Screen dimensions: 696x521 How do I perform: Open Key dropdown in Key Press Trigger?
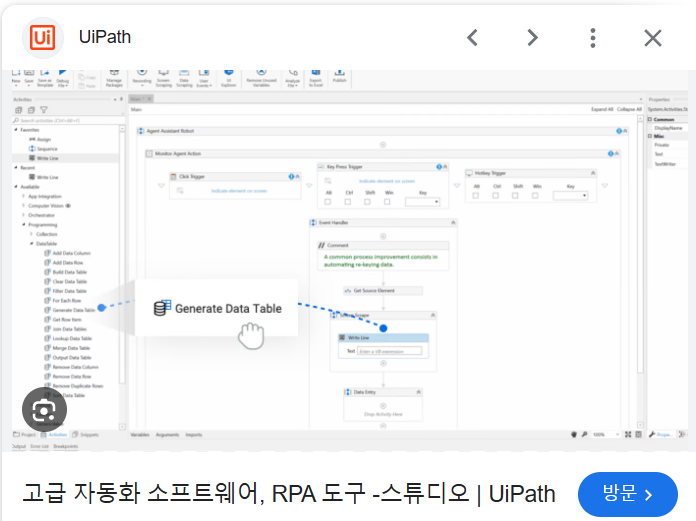pos(422,202)
